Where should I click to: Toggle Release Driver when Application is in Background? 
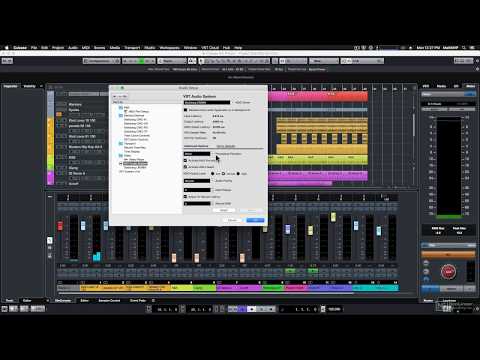186,110
